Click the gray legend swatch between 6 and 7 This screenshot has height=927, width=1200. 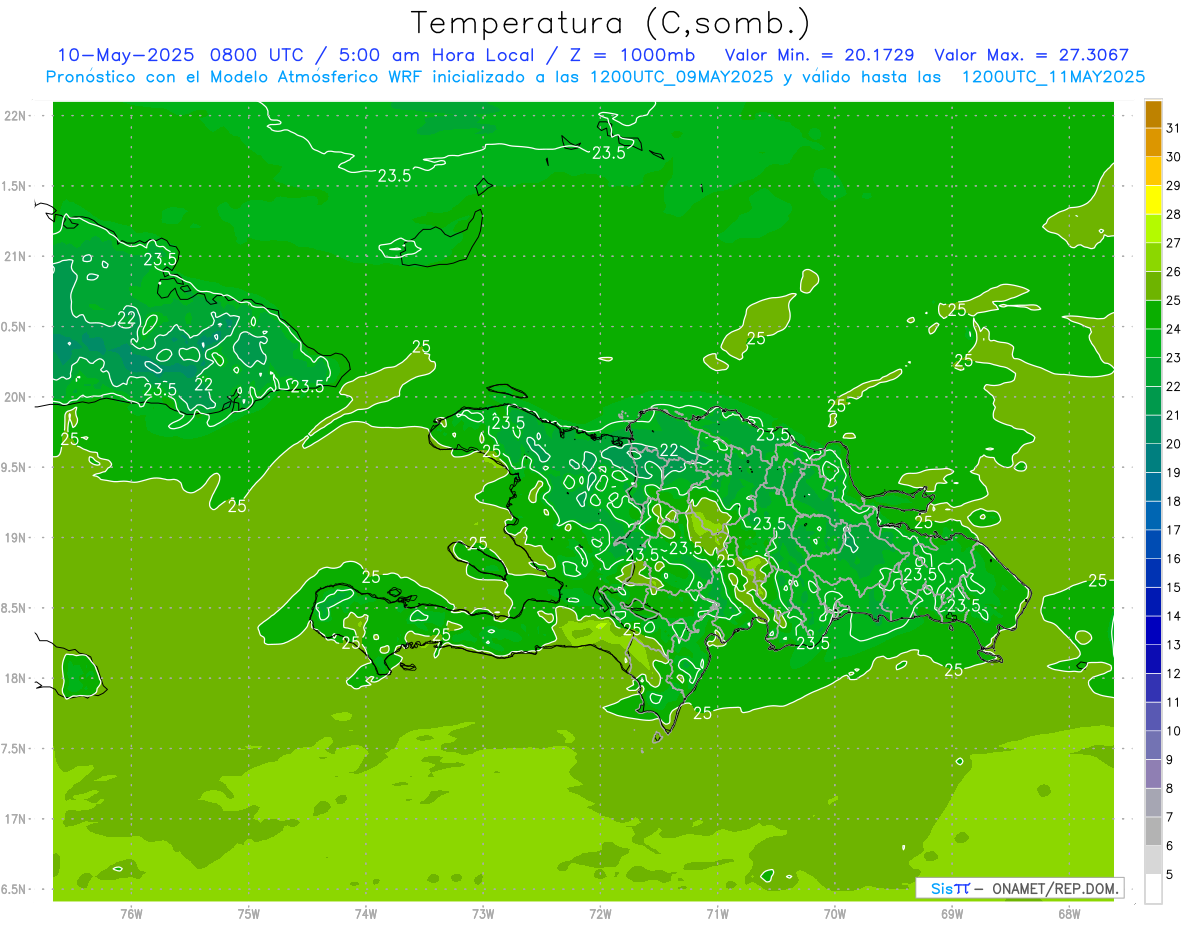pyautogui.click(x=1153, y=831)
